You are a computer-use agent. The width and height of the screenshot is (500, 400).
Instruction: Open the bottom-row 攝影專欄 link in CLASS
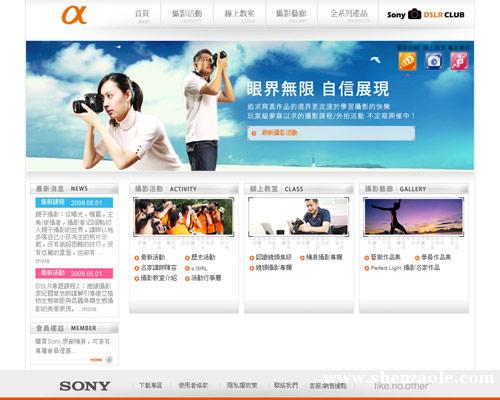coord(274,268)
